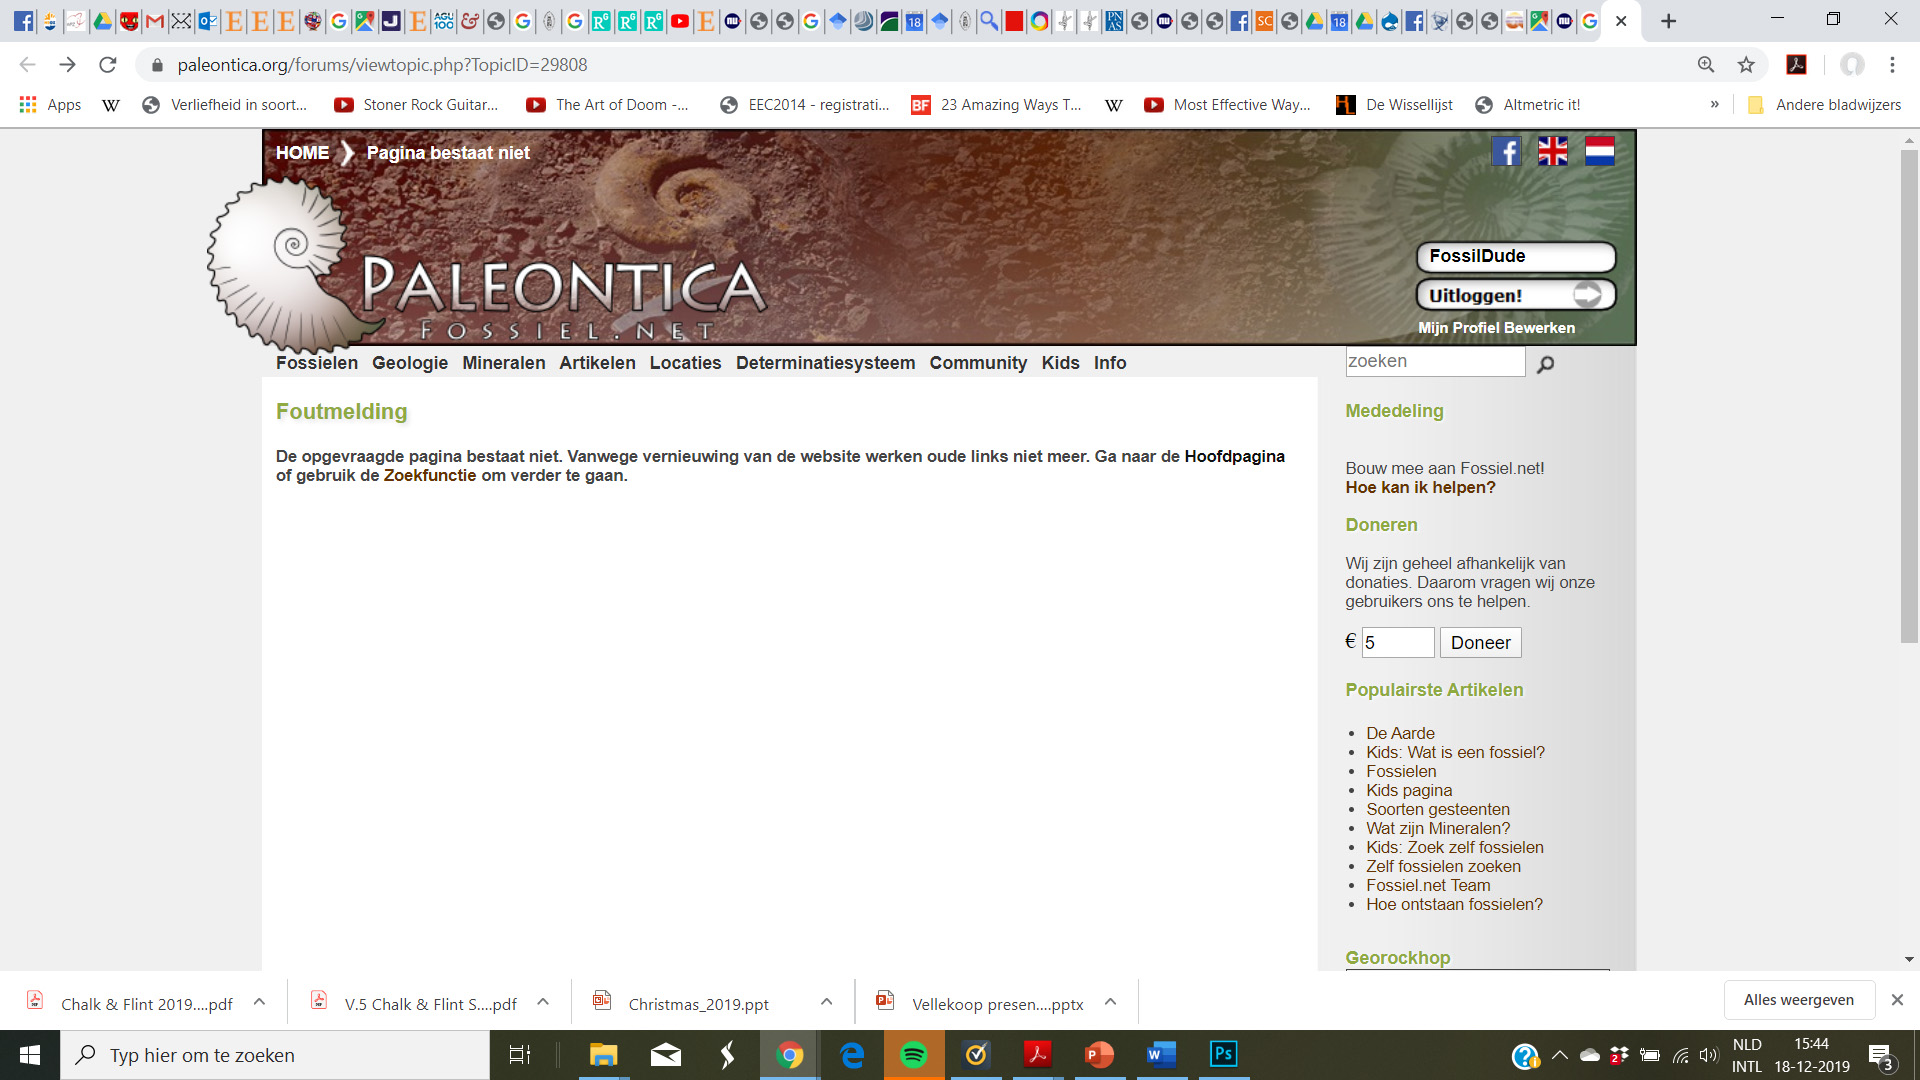The image size is (1920, 1080).
Task: Open Spotify from the taskbar
Action: [913, 1055]
